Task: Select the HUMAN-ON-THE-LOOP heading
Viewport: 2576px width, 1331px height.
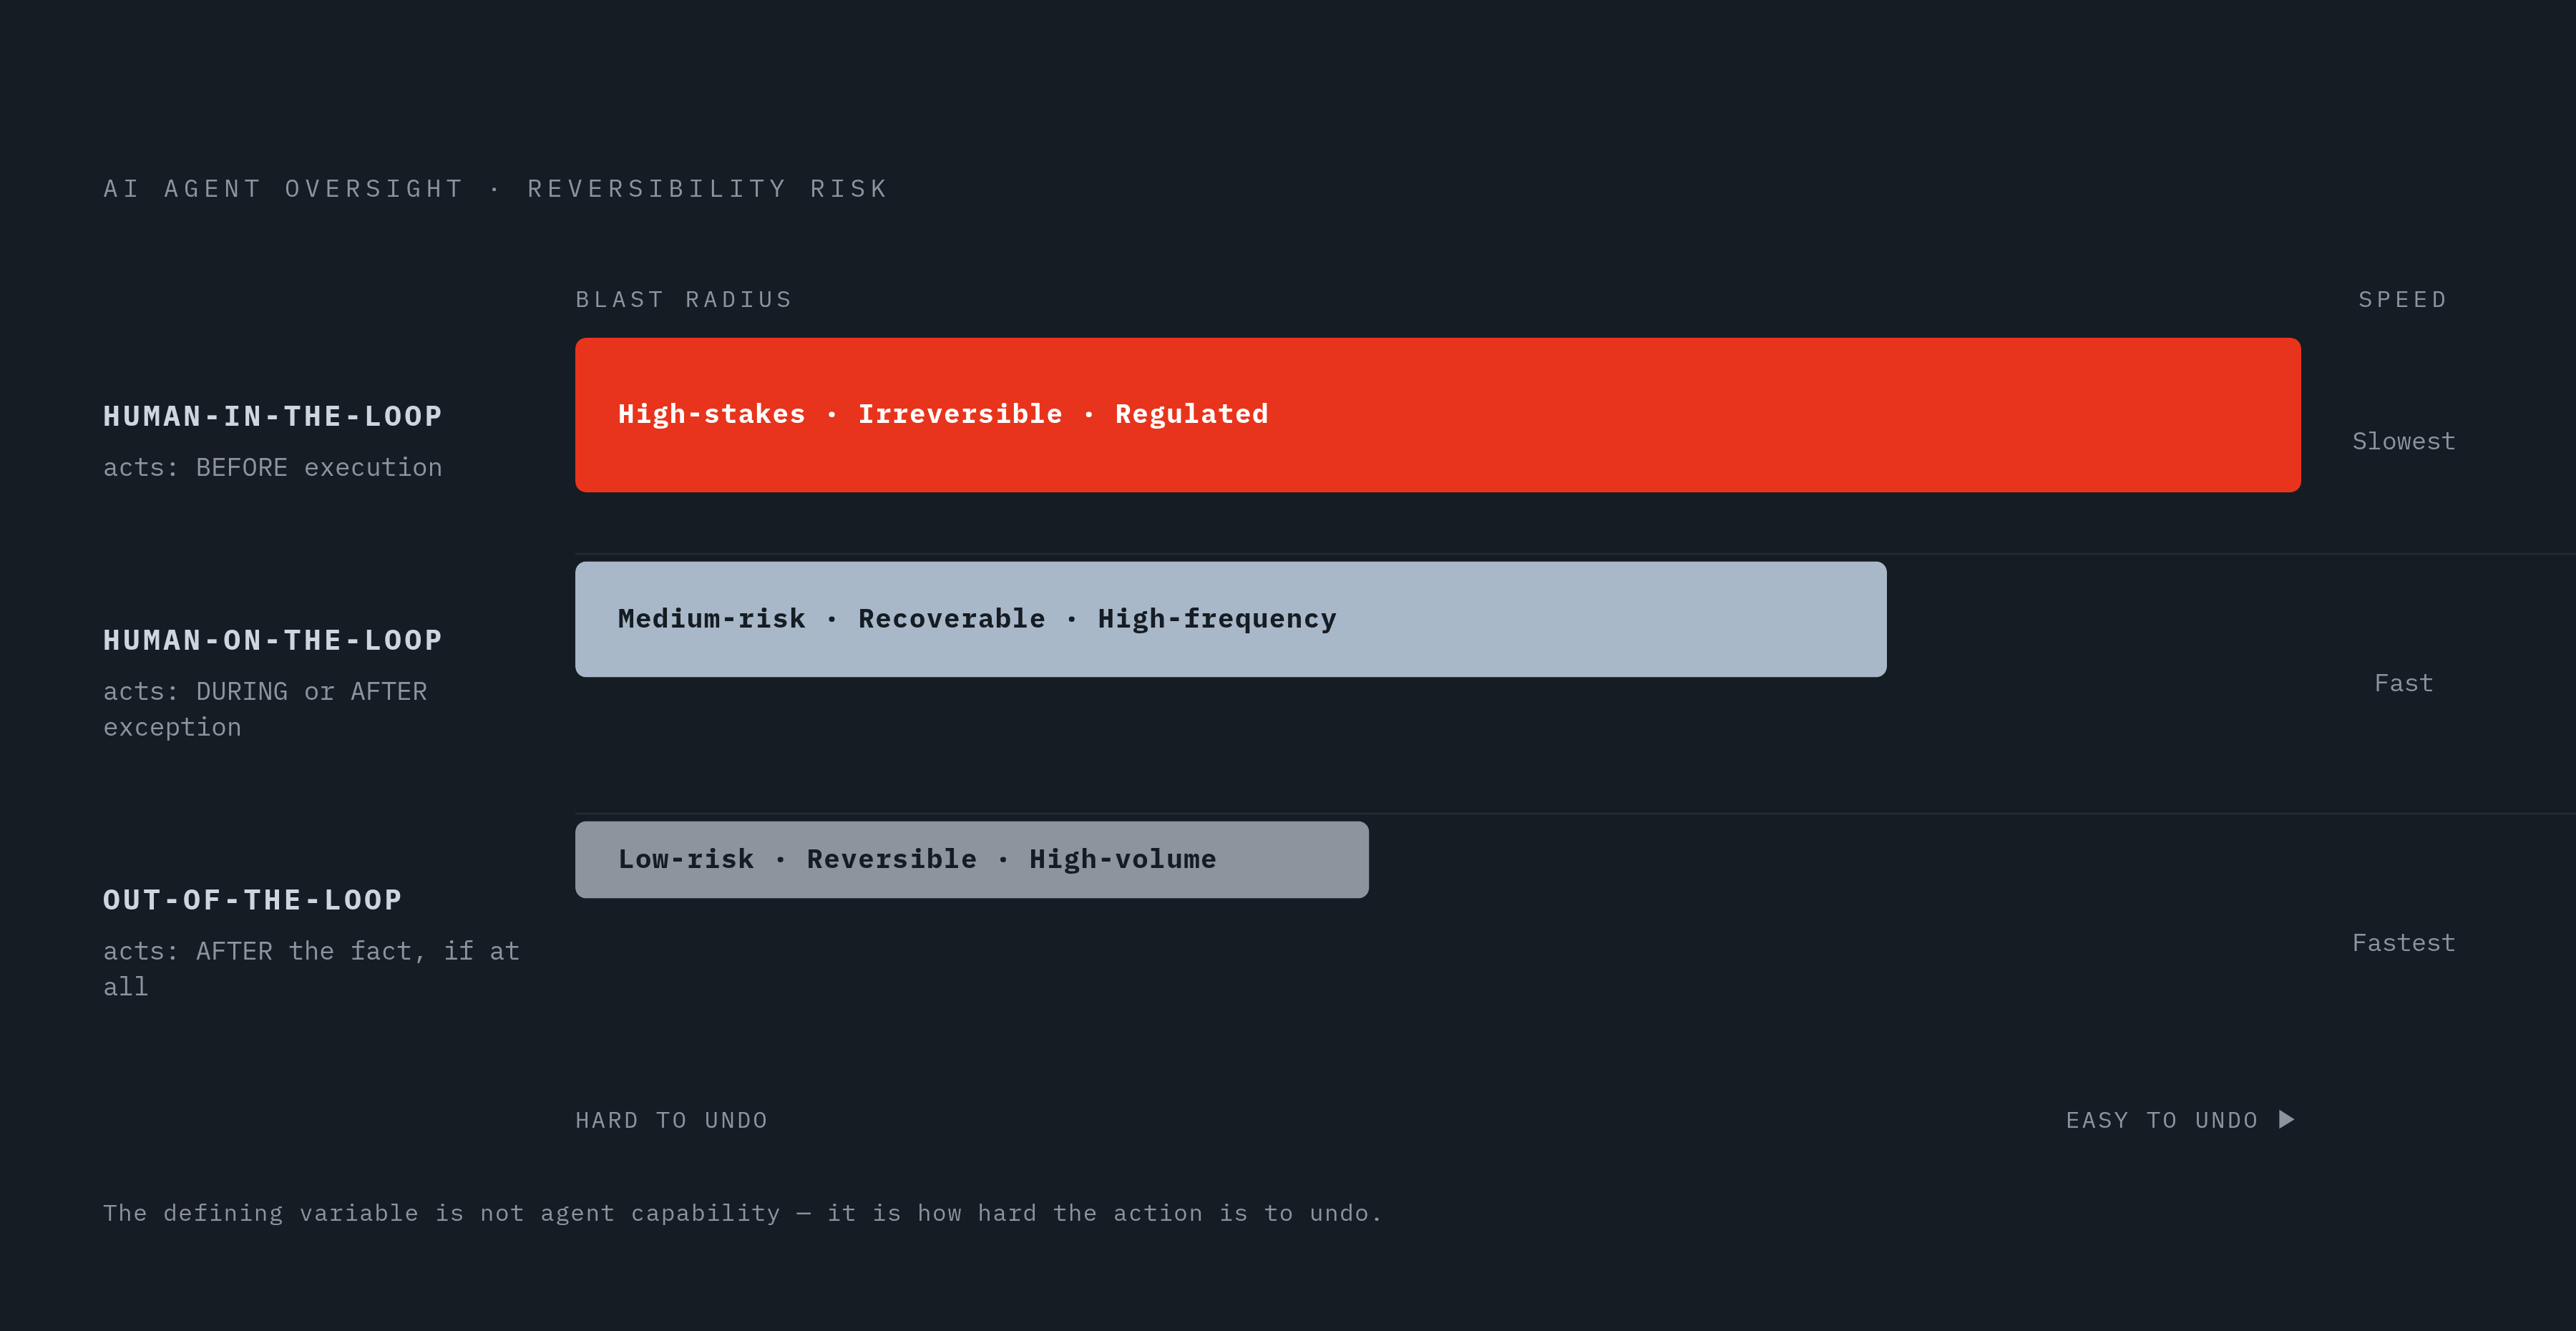Action: (273, 640)
